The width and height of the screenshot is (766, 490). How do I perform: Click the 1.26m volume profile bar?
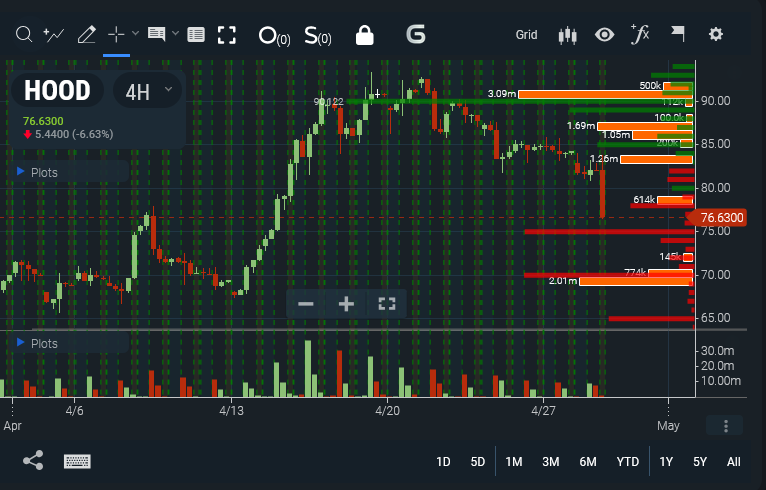pos(656,159)
